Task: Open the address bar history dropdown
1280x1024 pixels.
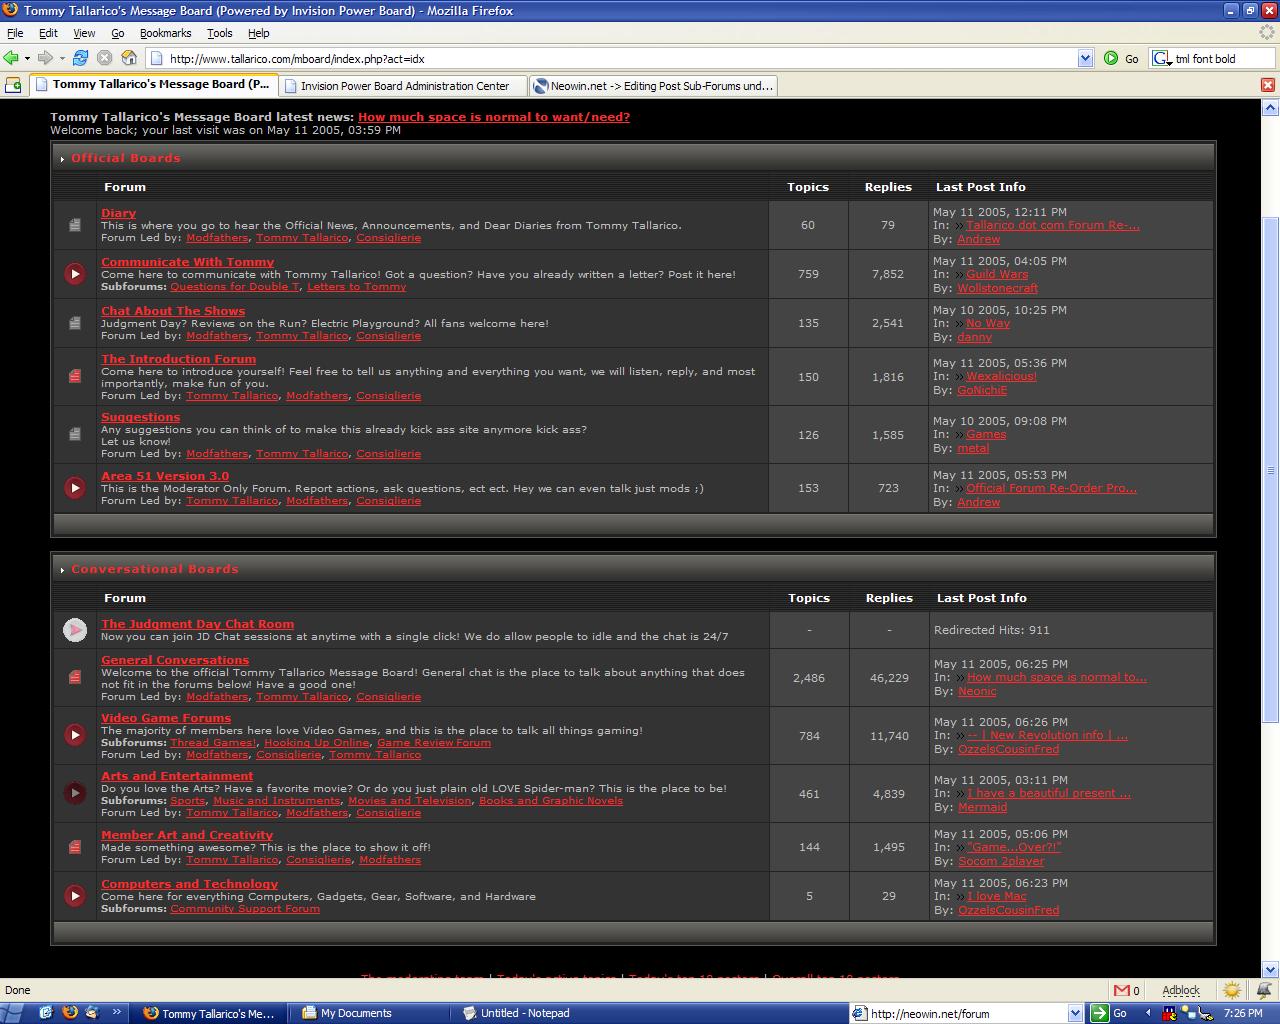Action: click(1086, 57)
